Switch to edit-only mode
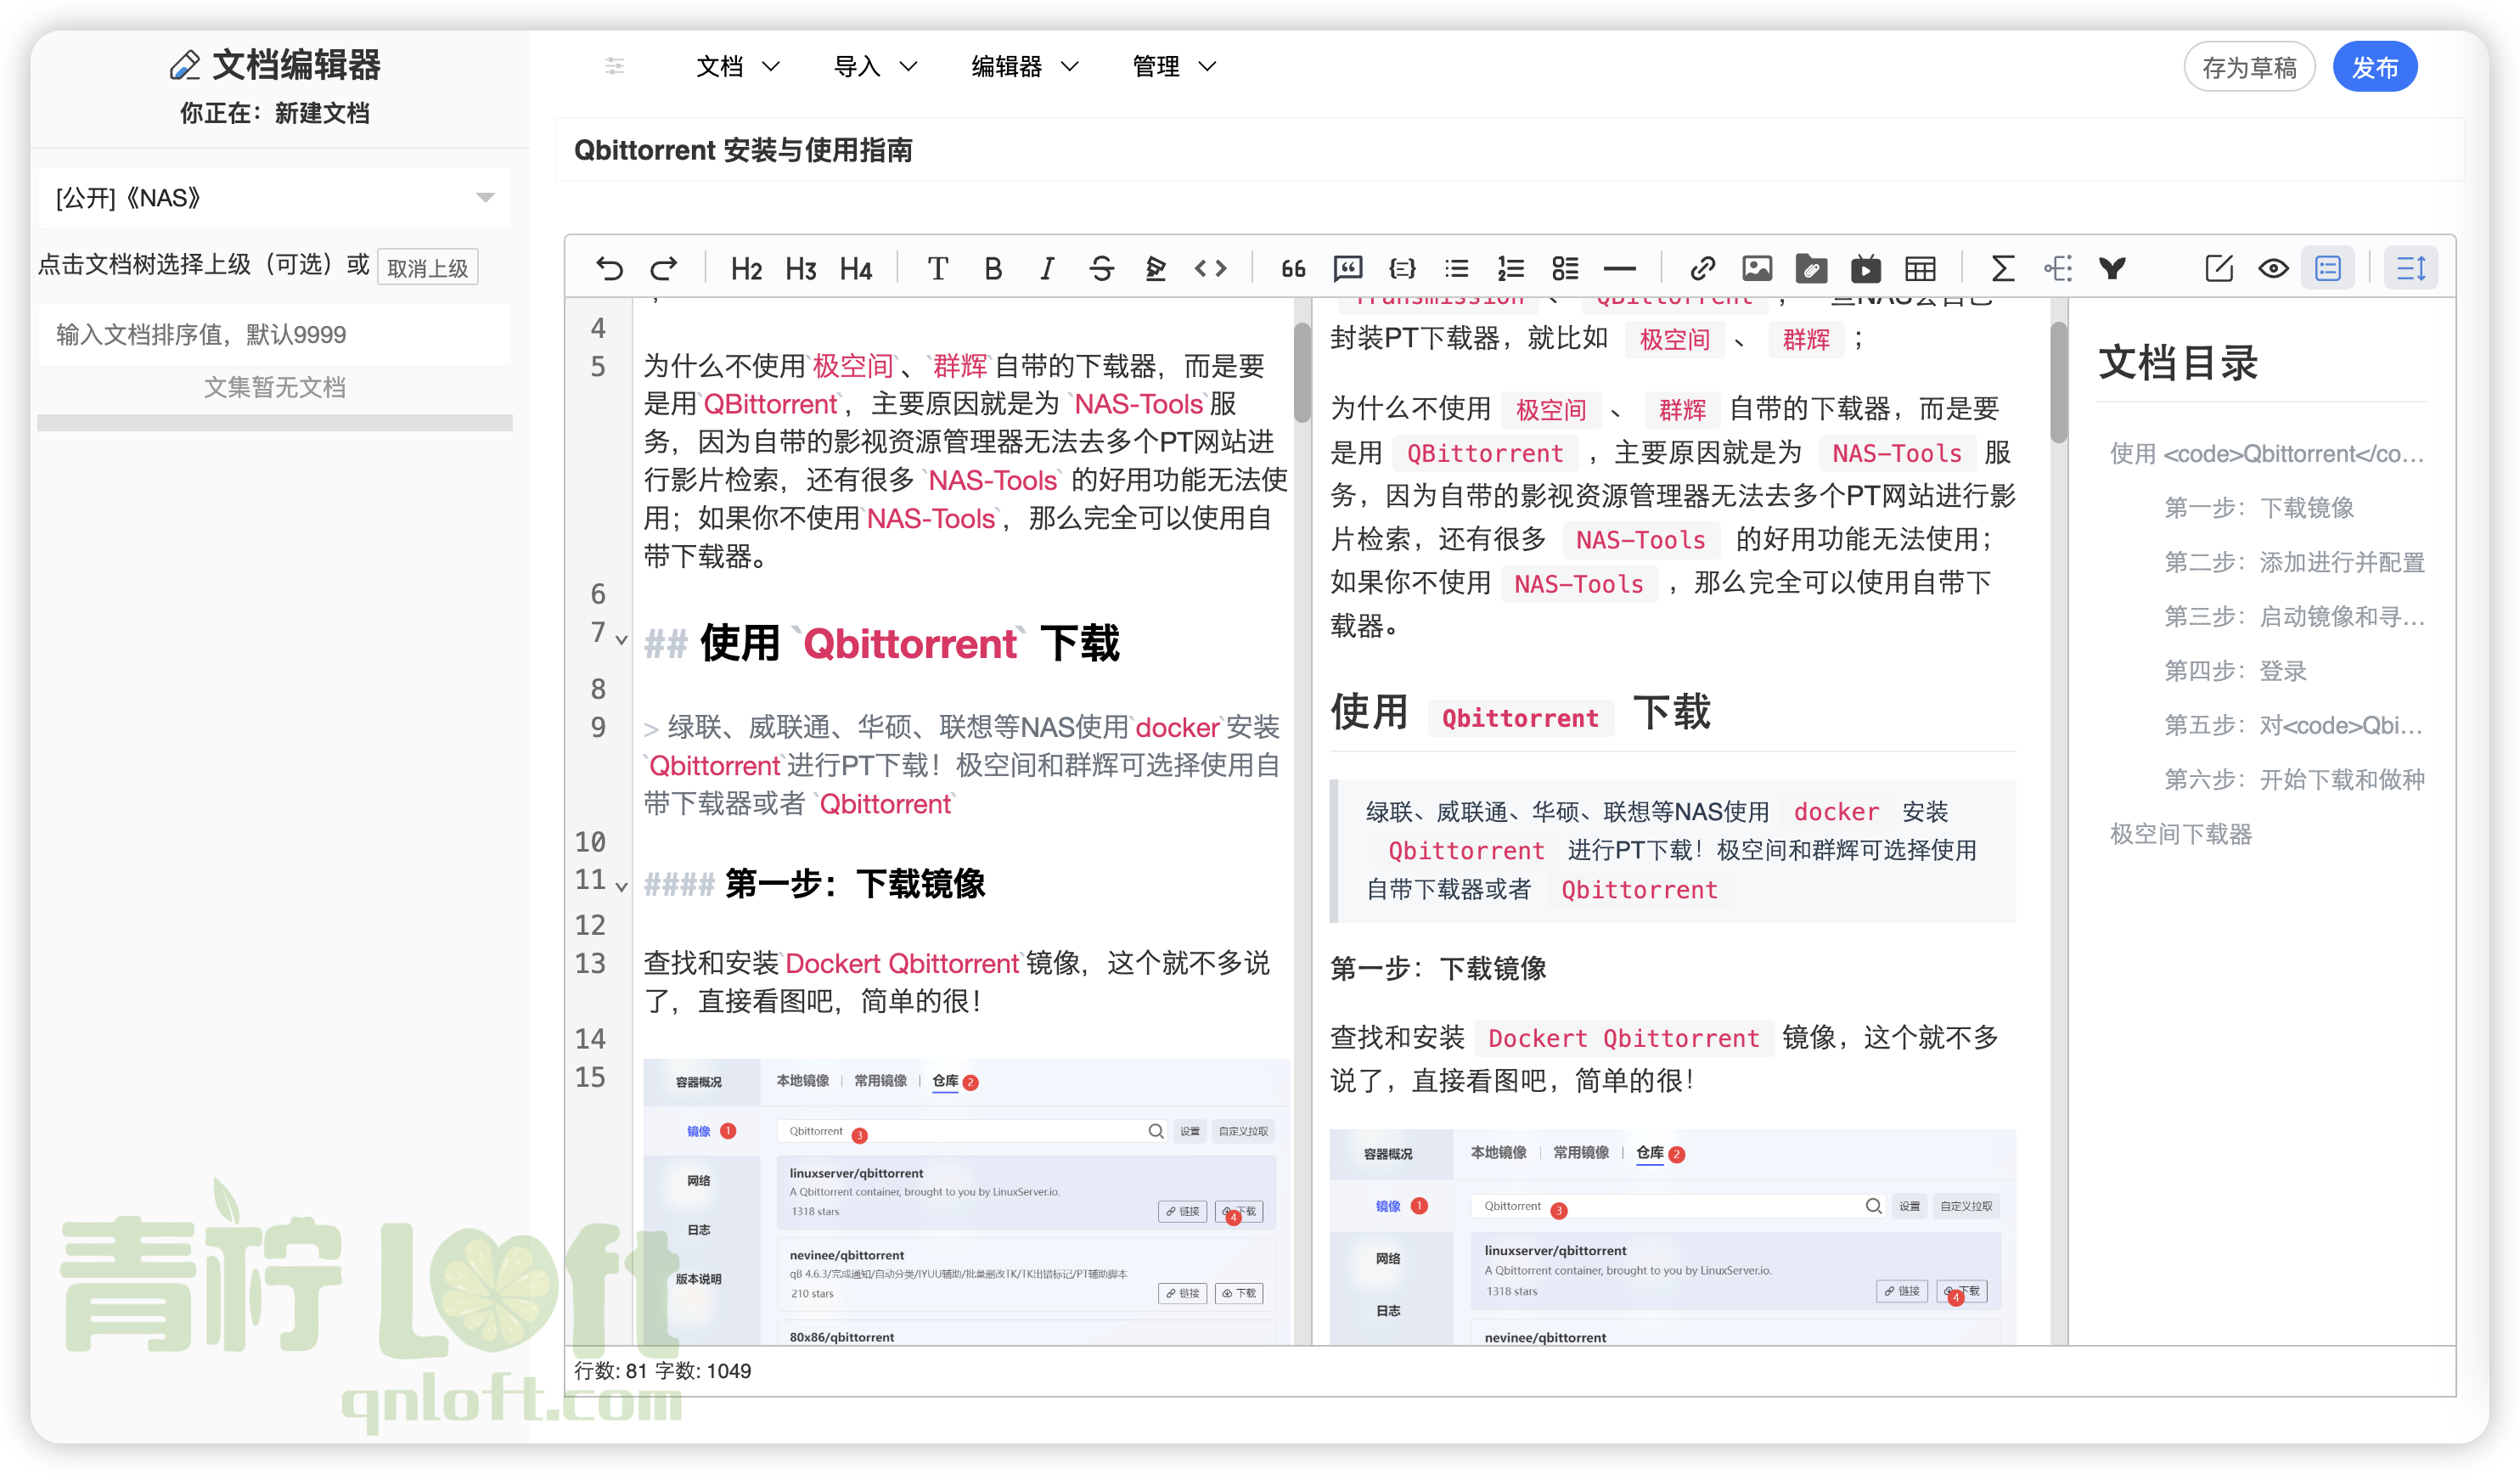Viewport: 2520px width, 1474px height. point(2219,268)
